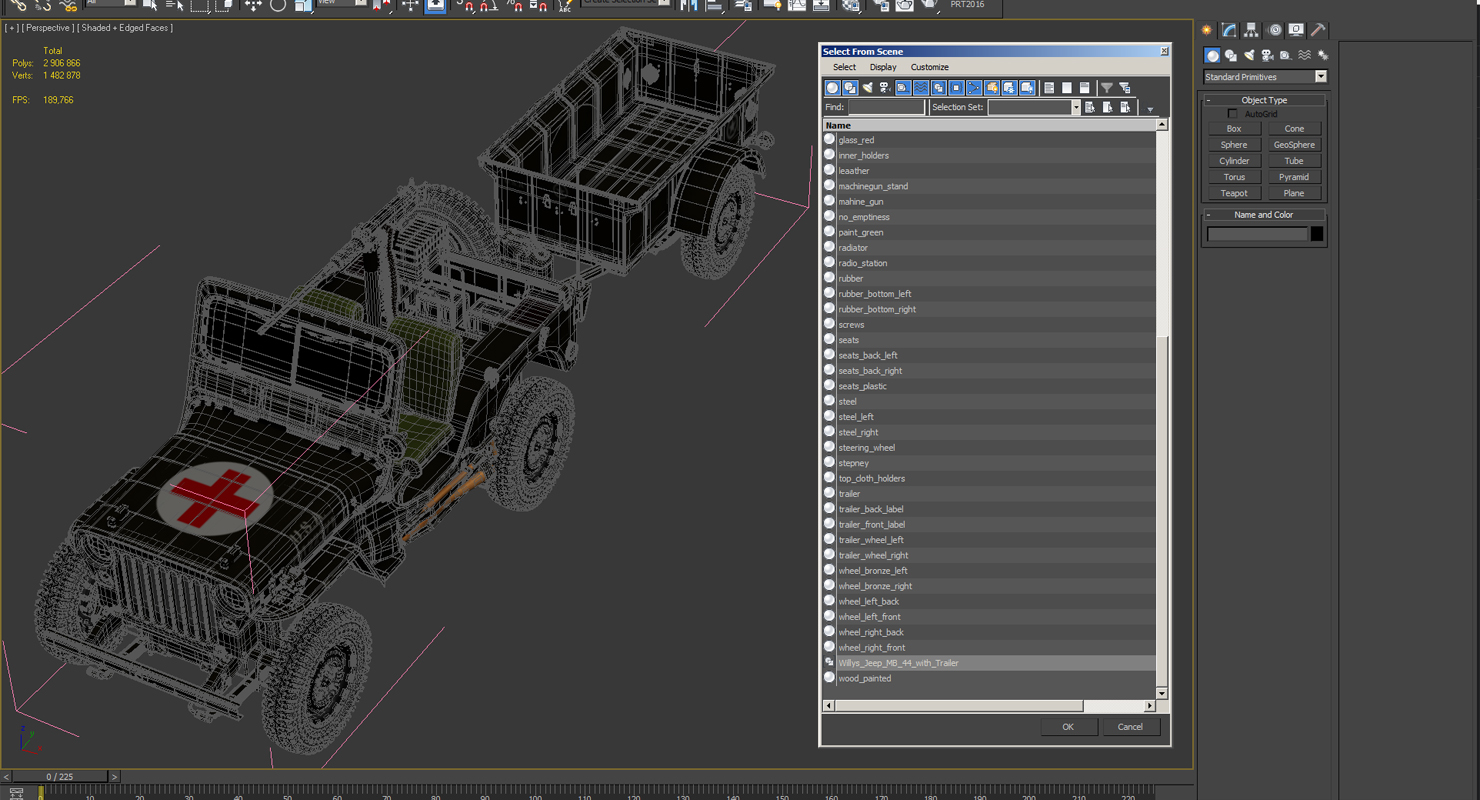Click the time slider next-frame arrow
Viewport: 1480px width, 800px height.
[x=114, y=776]
